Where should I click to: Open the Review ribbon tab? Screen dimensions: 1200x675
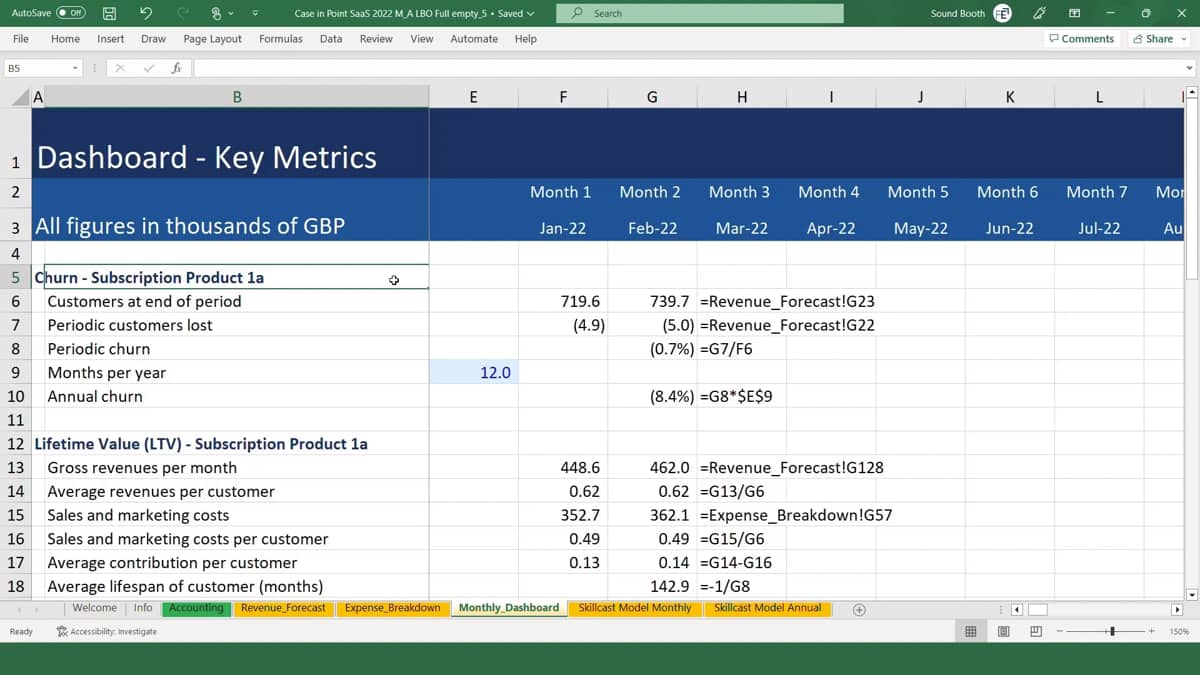click(376, 39)
